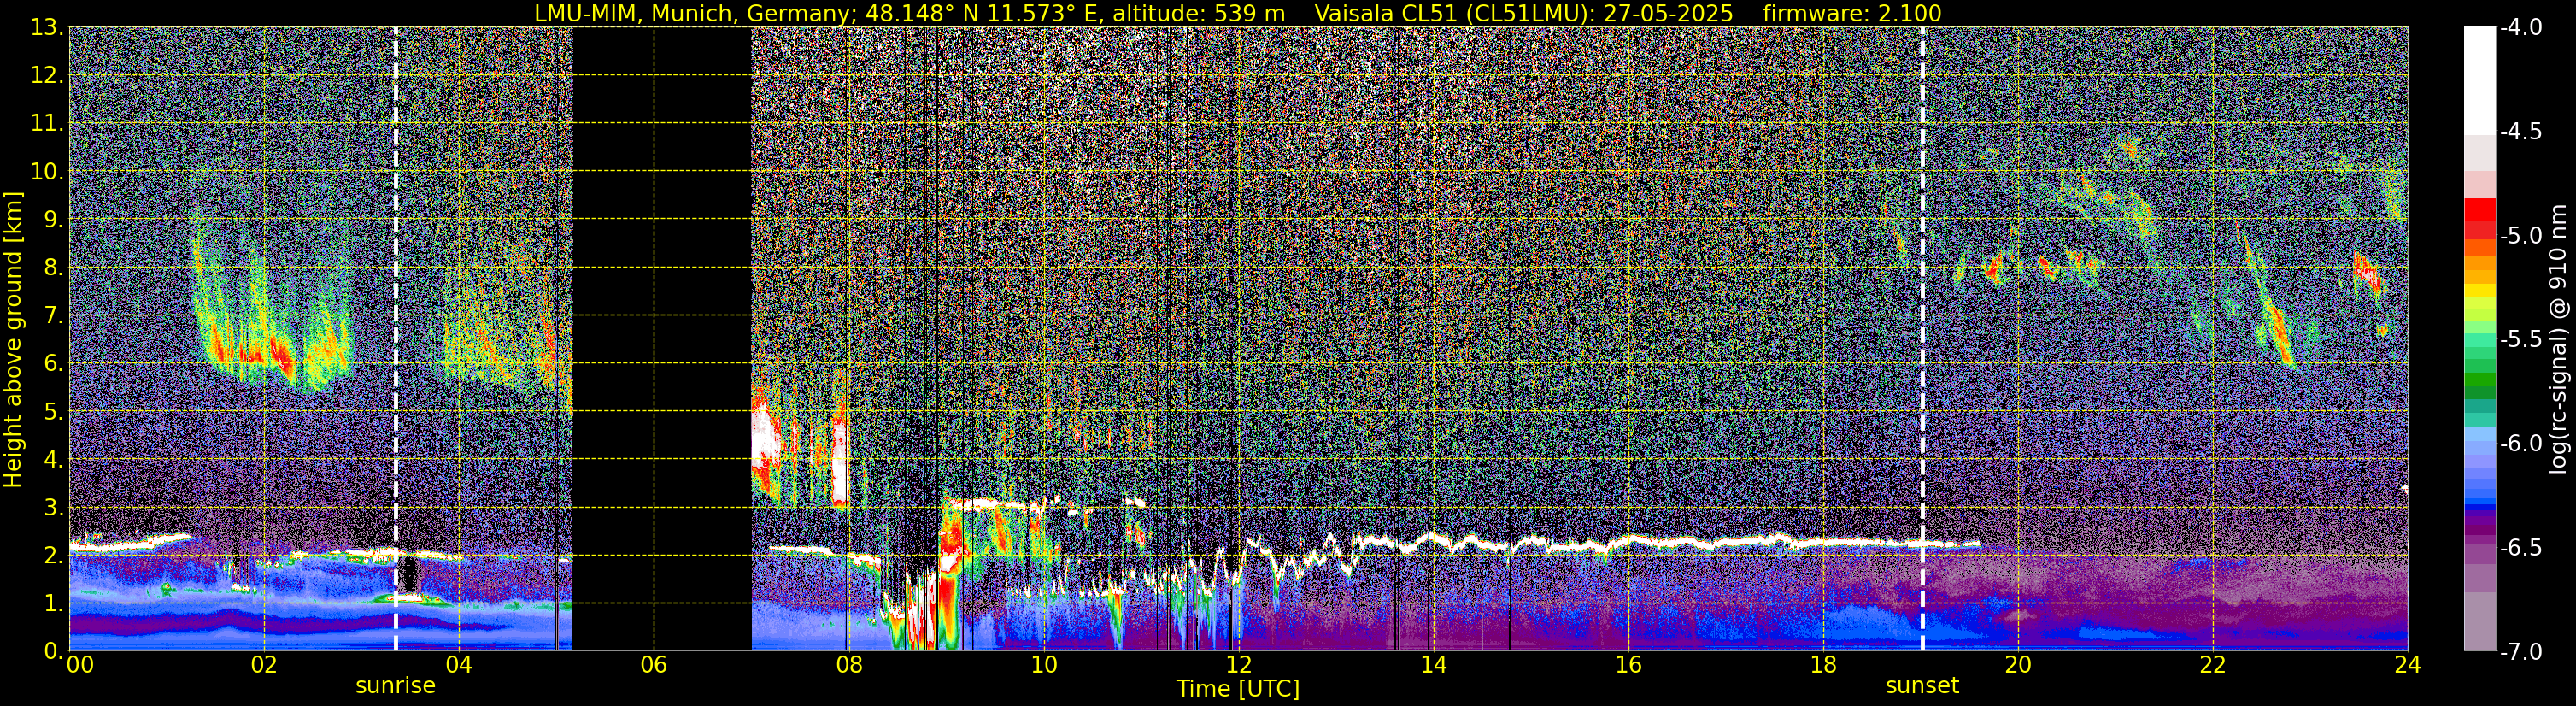Click the colorbar tick label '-6.5'
The height and width of the screenshot is (706, 2576).
point(2521,548)
